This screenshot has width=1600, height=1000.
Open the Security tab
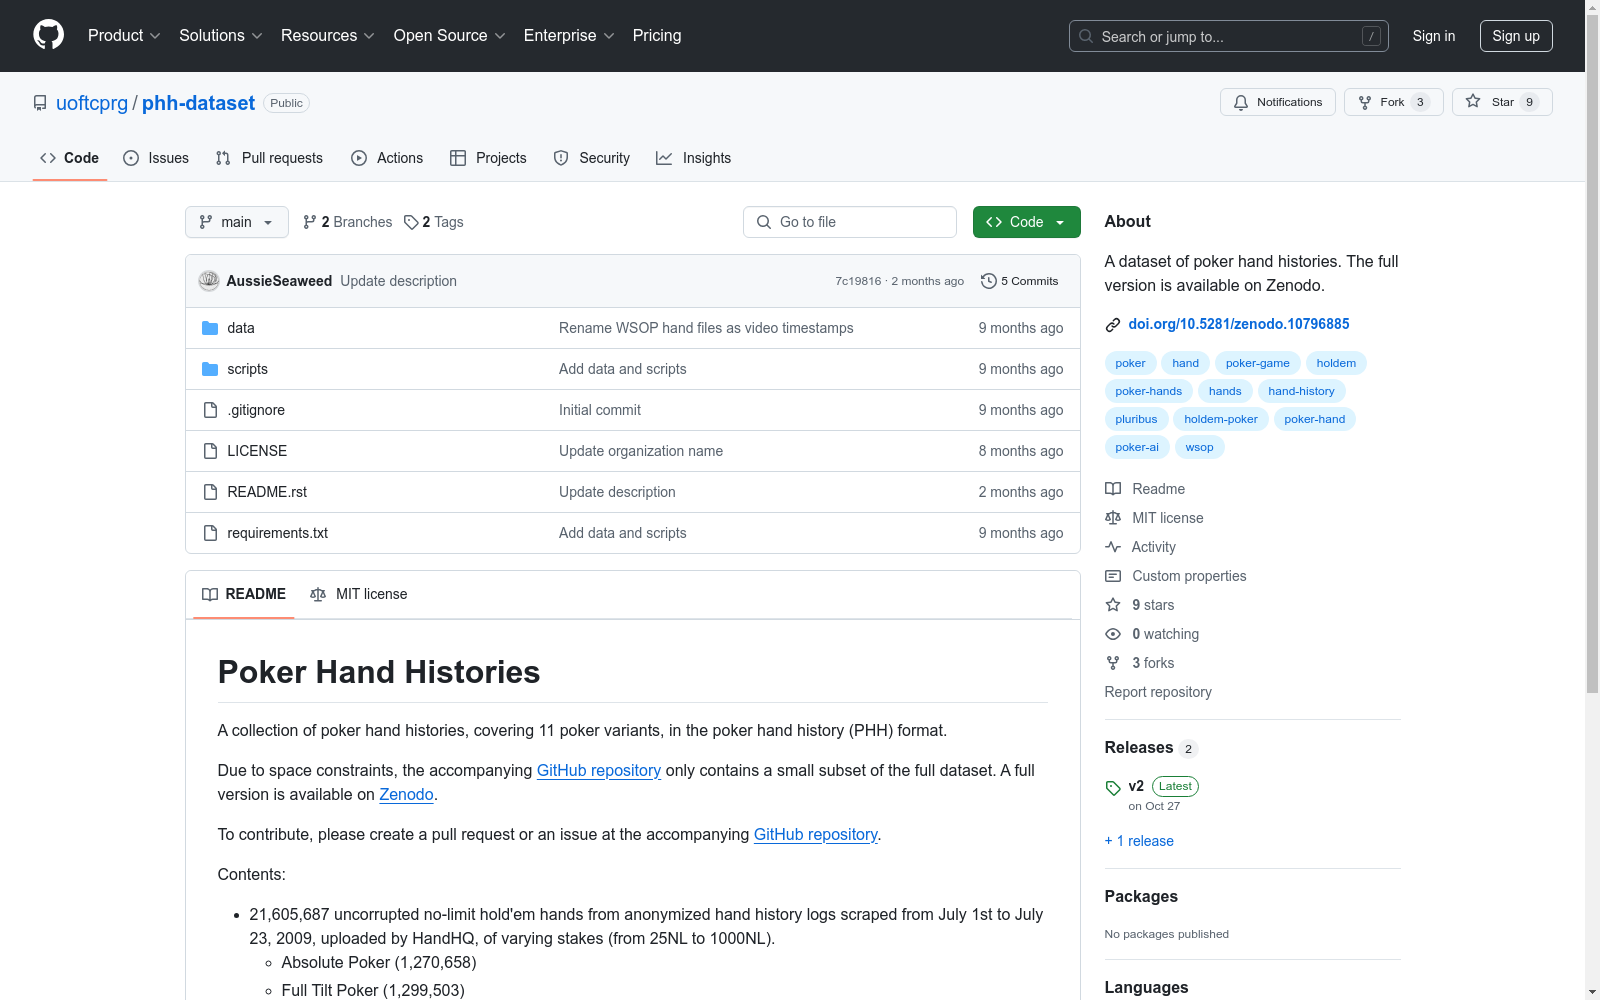[592, 158]
